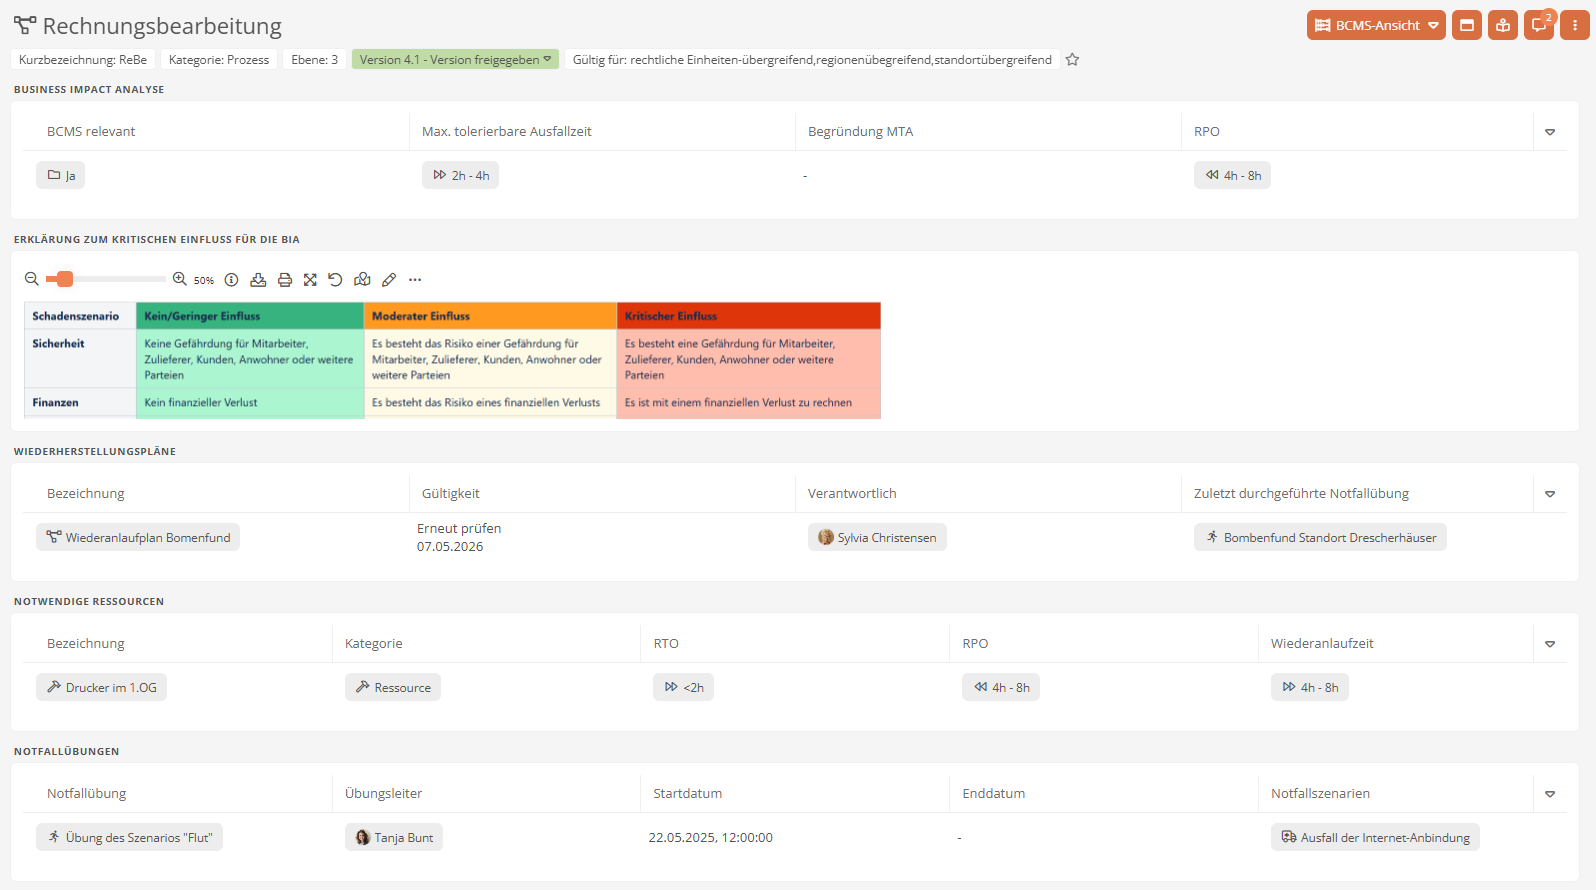Open Sylvia Christensen's profile chip
This screenshot has width=1596, height=890.
pos(877,537)
